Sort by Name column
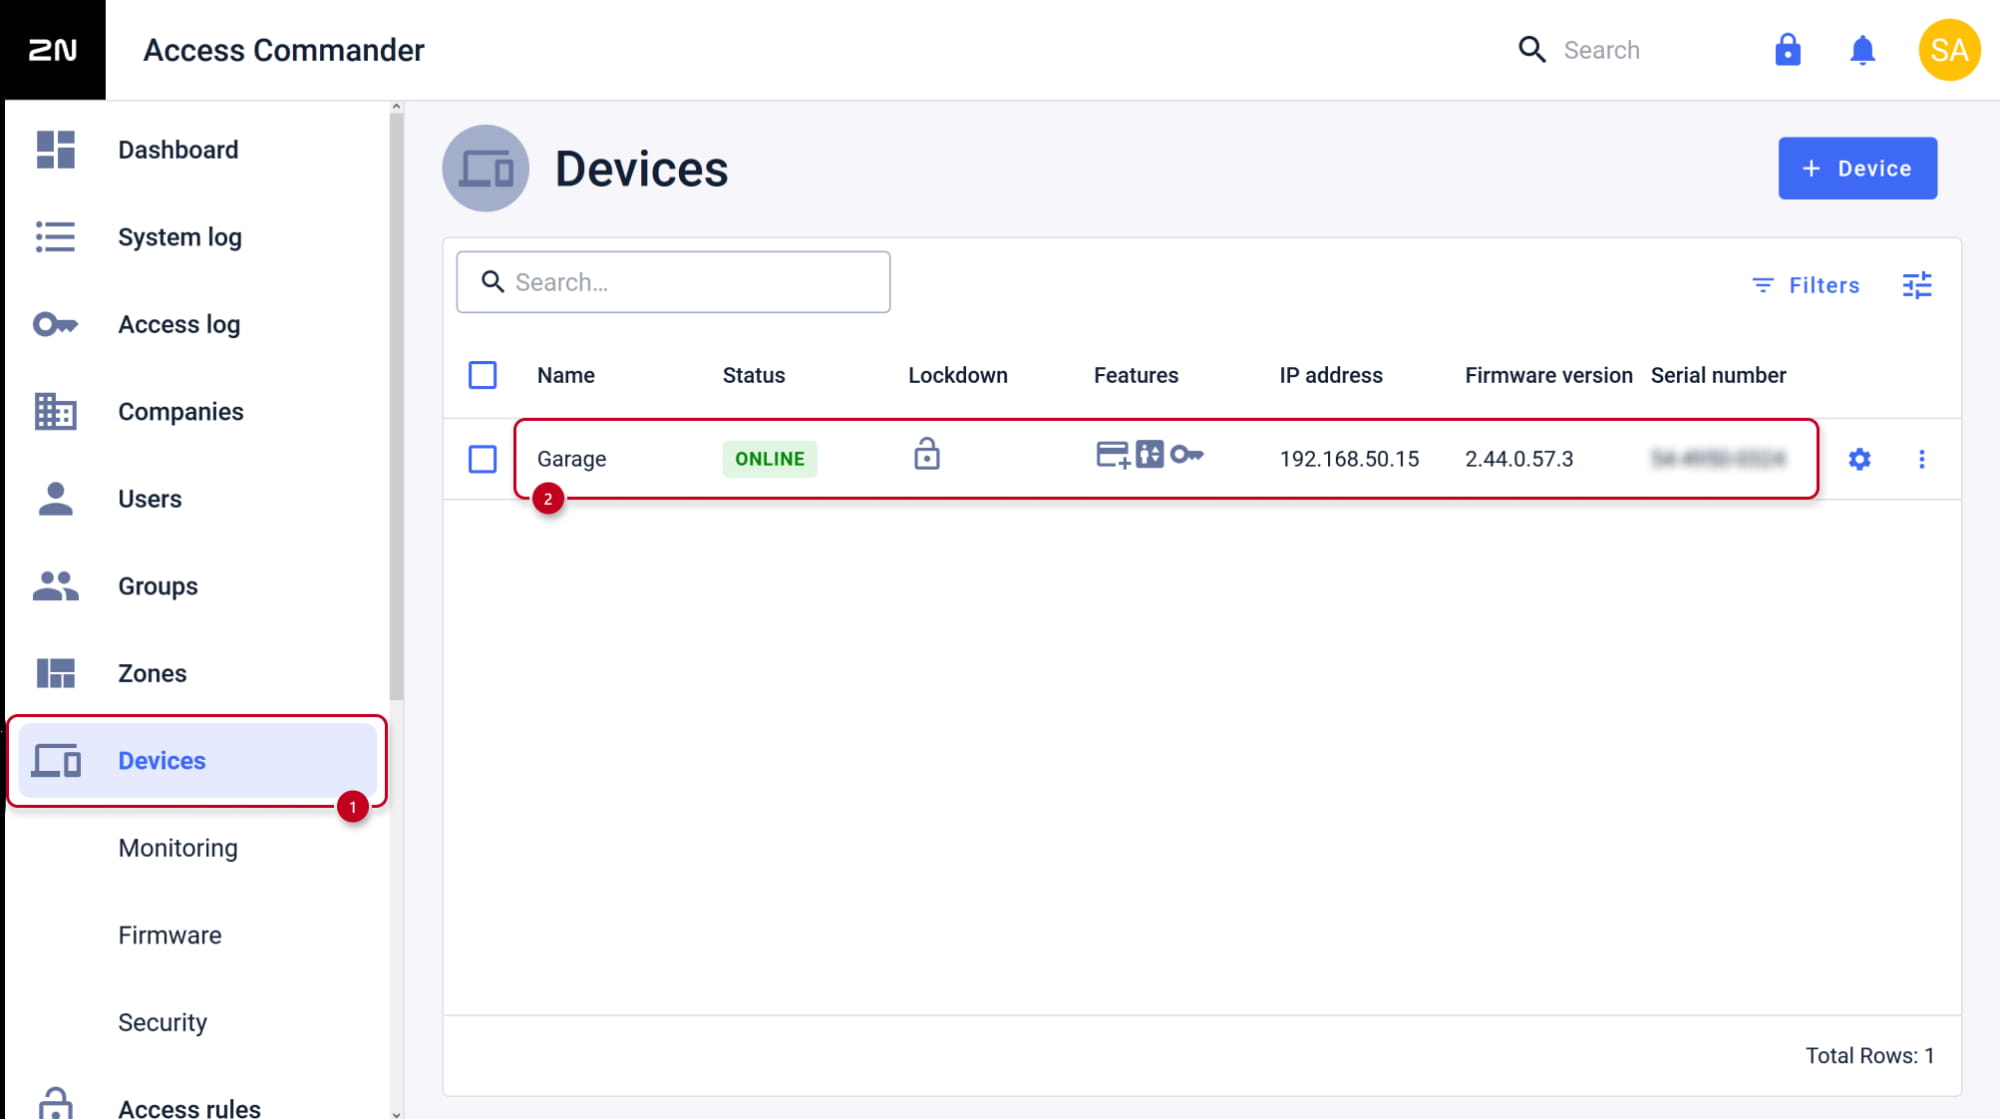 coord(566,375)
